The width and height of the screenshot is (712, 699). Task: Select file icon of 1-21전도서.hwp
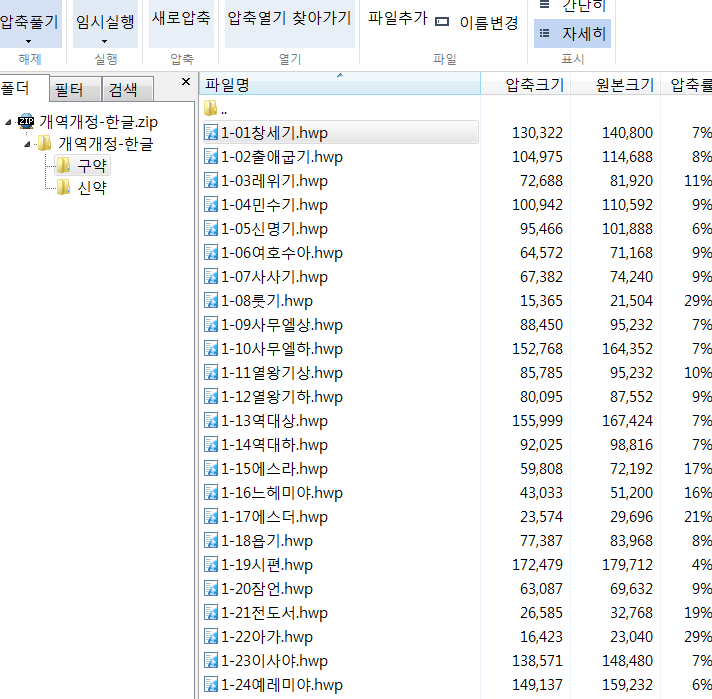pyautogui.click(x=211, y=613)
